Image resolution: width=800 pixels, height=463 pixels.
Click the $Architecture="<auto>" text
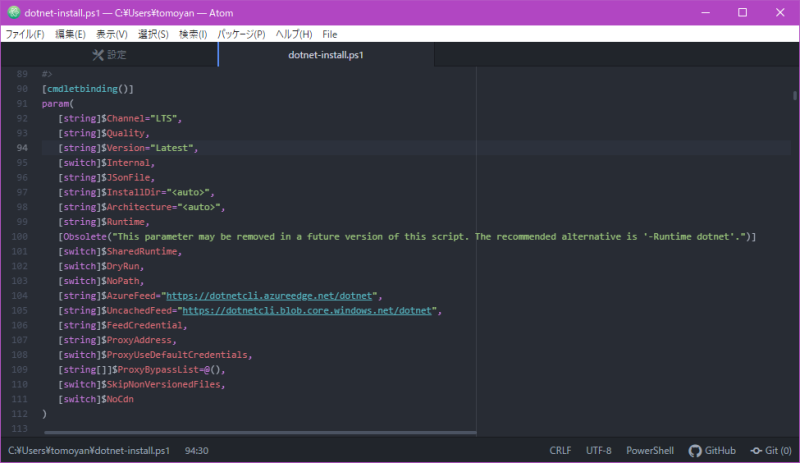pyautogui.click(x=161, y=207)
